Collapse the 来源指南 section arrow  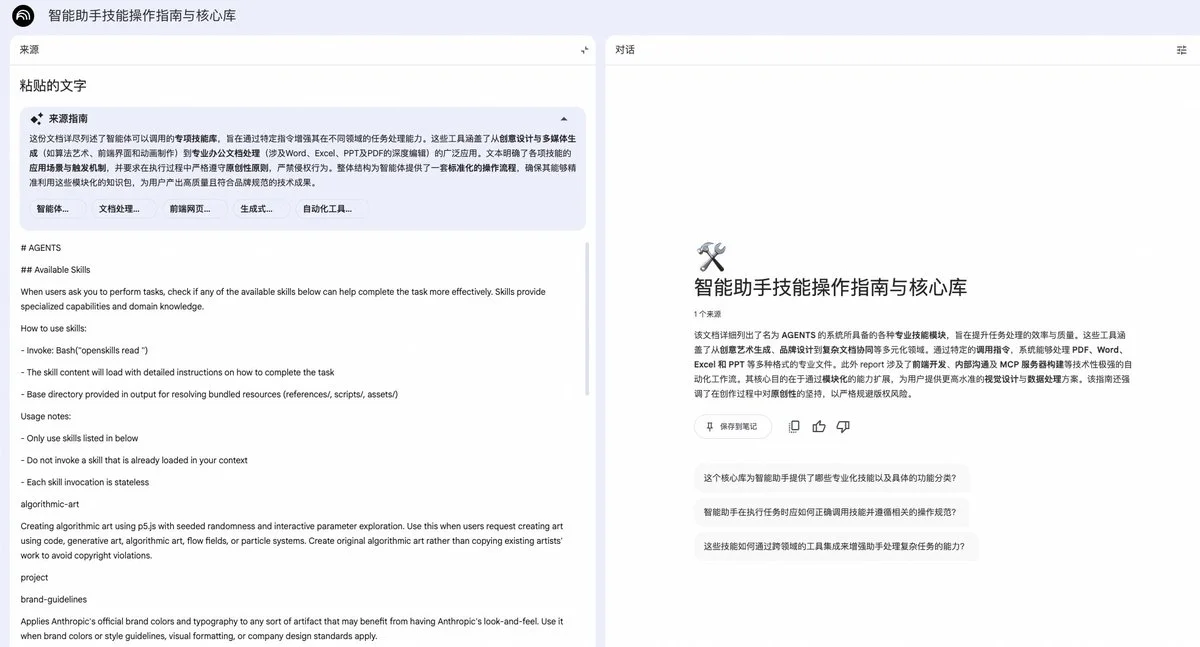pyautogui.click(x=564, y=118)
